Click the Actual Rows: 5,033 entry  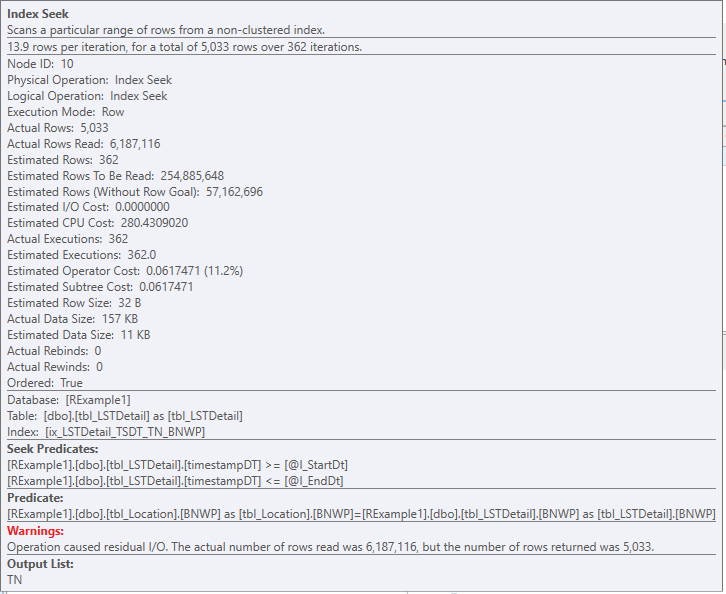(58, 128)
